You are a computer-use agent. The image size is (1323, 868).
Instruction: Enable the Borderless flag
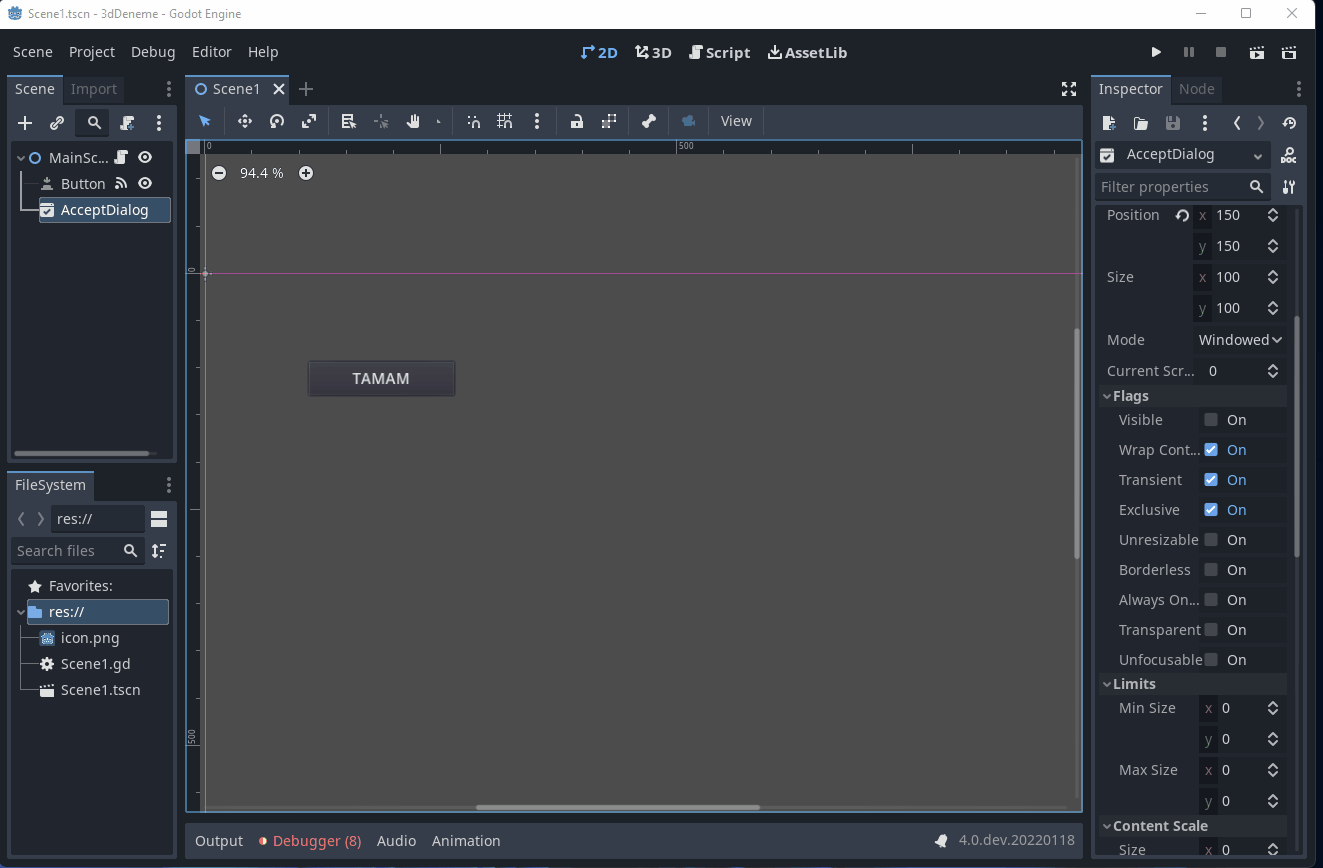point(1213,570)
